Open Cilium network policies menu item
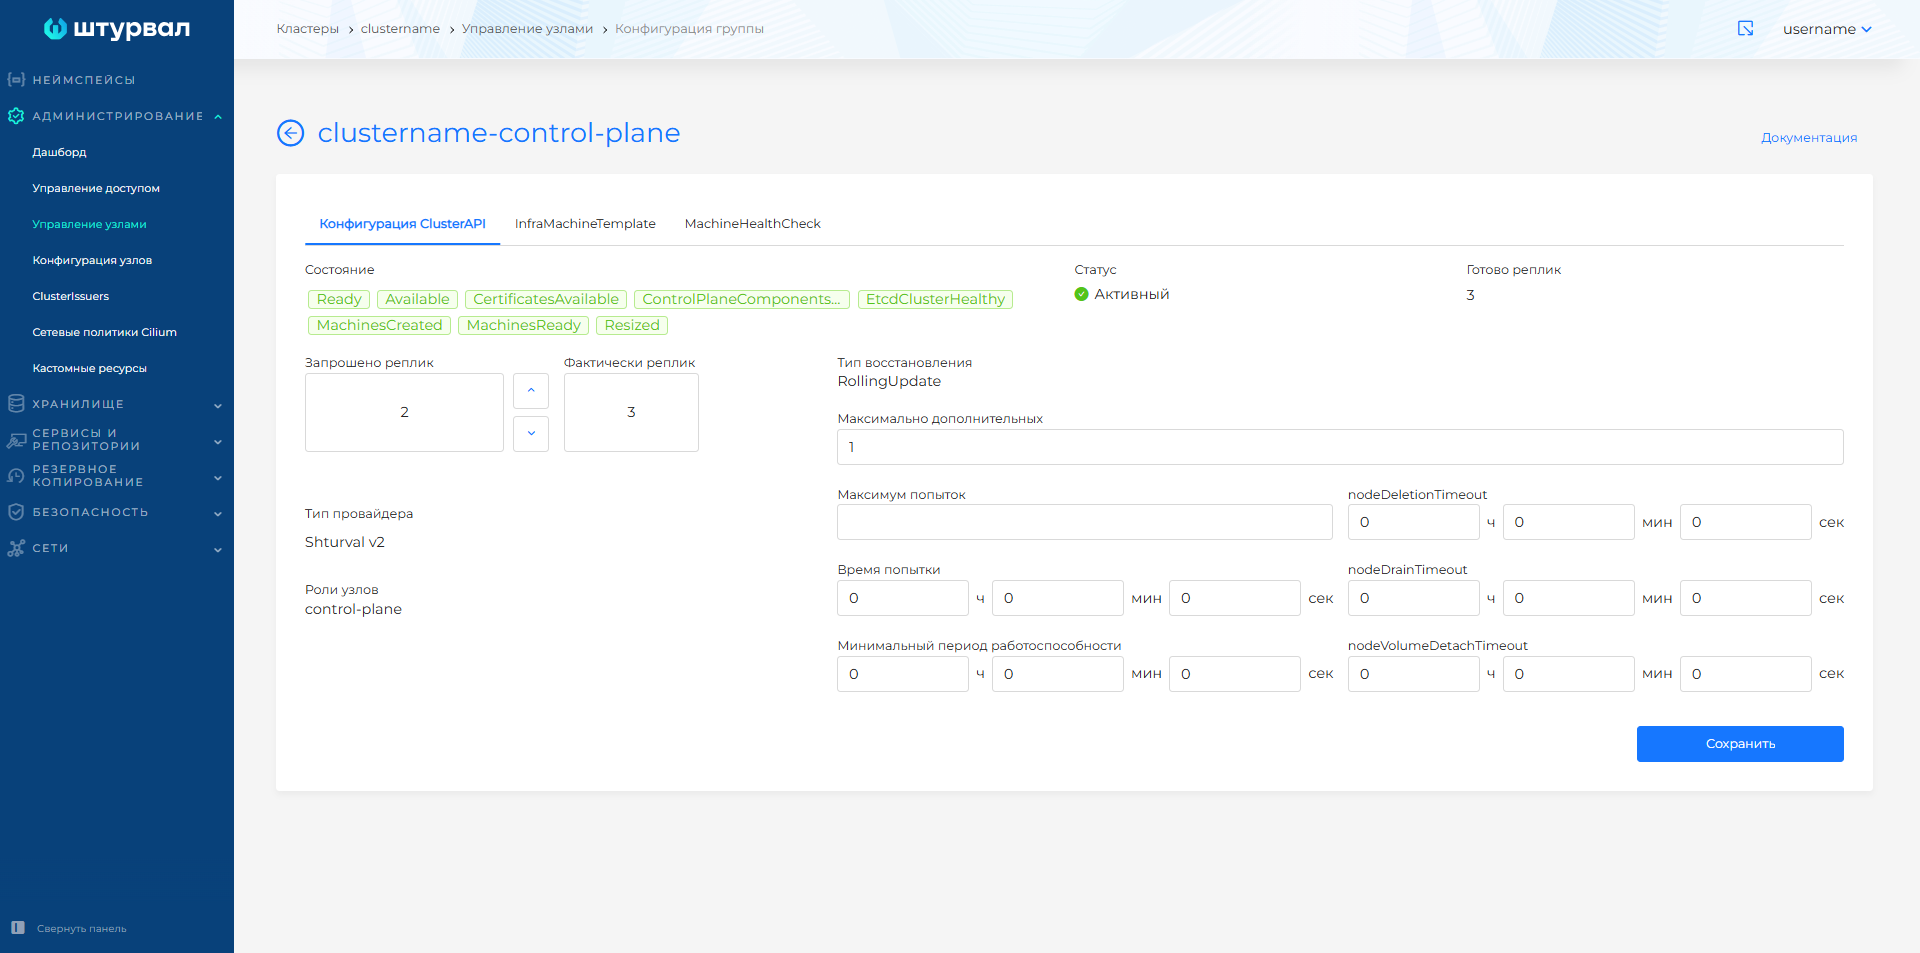The height and width of the screenshot is (953, 1920). [104, 332]
